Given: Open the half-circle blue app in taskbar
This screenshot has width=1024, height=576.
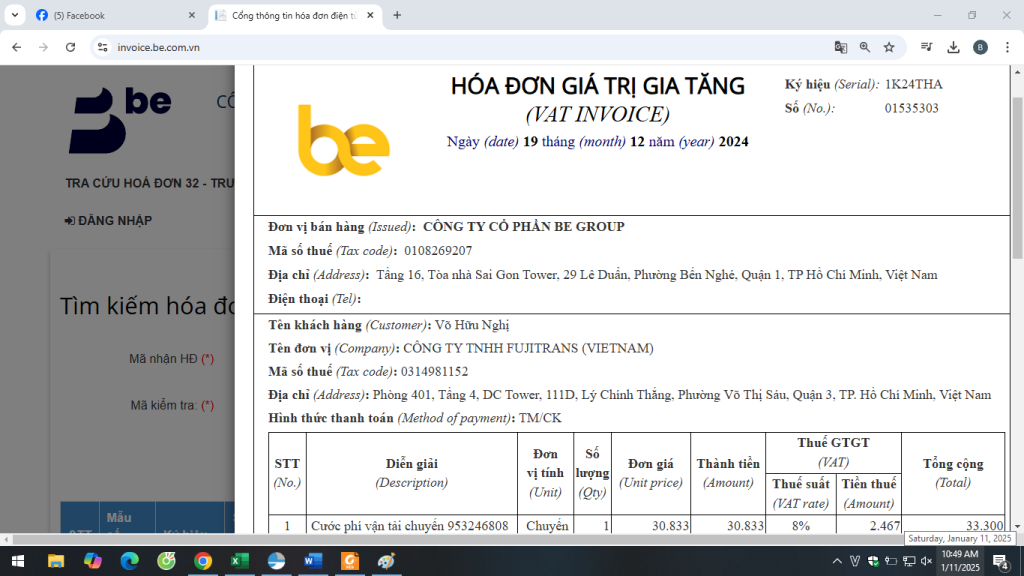Looking at the screenshot, I should (276, 561).
